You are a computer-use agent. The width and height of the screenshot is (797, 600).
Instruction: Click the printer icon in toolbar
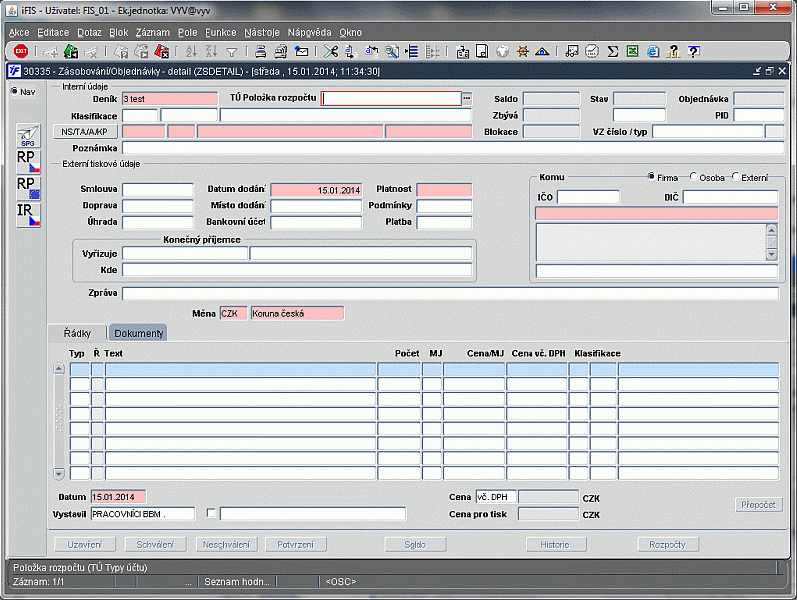click(x=261, y=51)
